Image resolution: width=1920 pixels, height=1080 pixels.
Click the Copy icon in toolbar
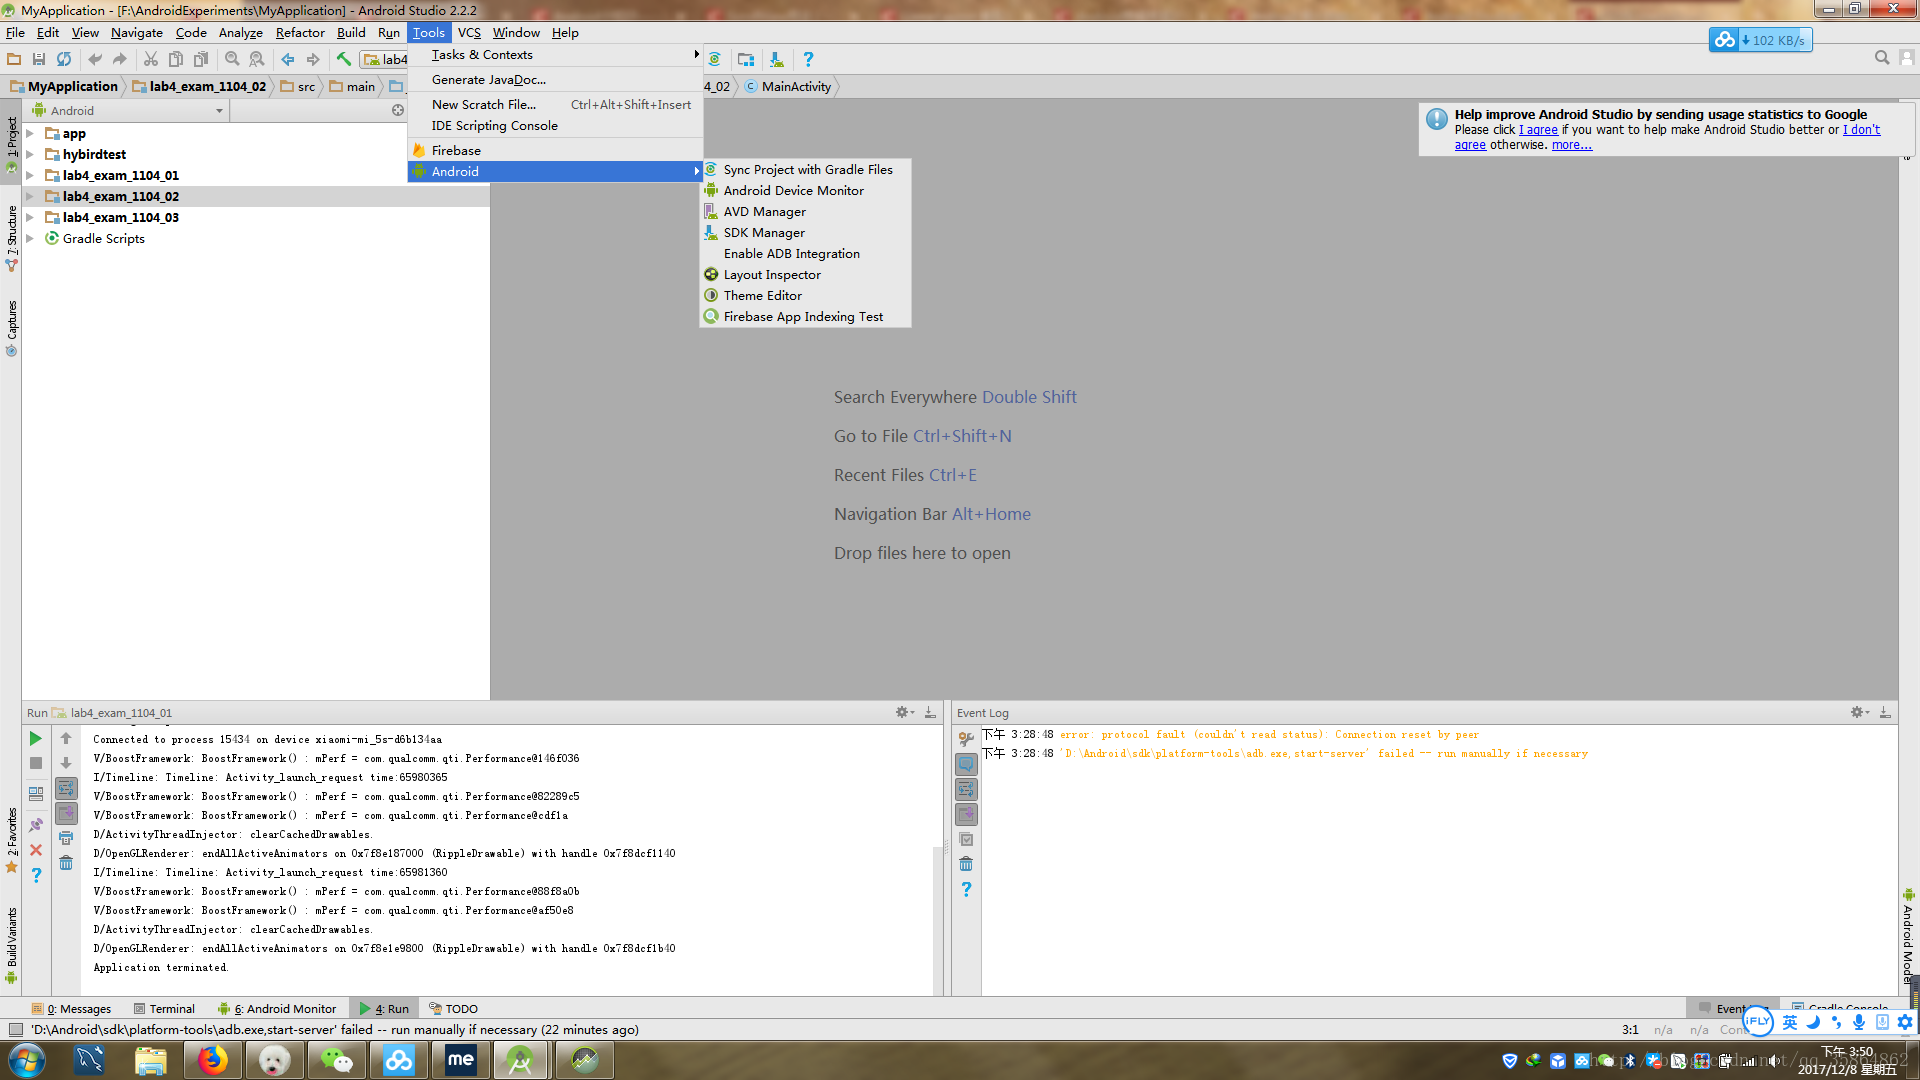tap(176, 59)
